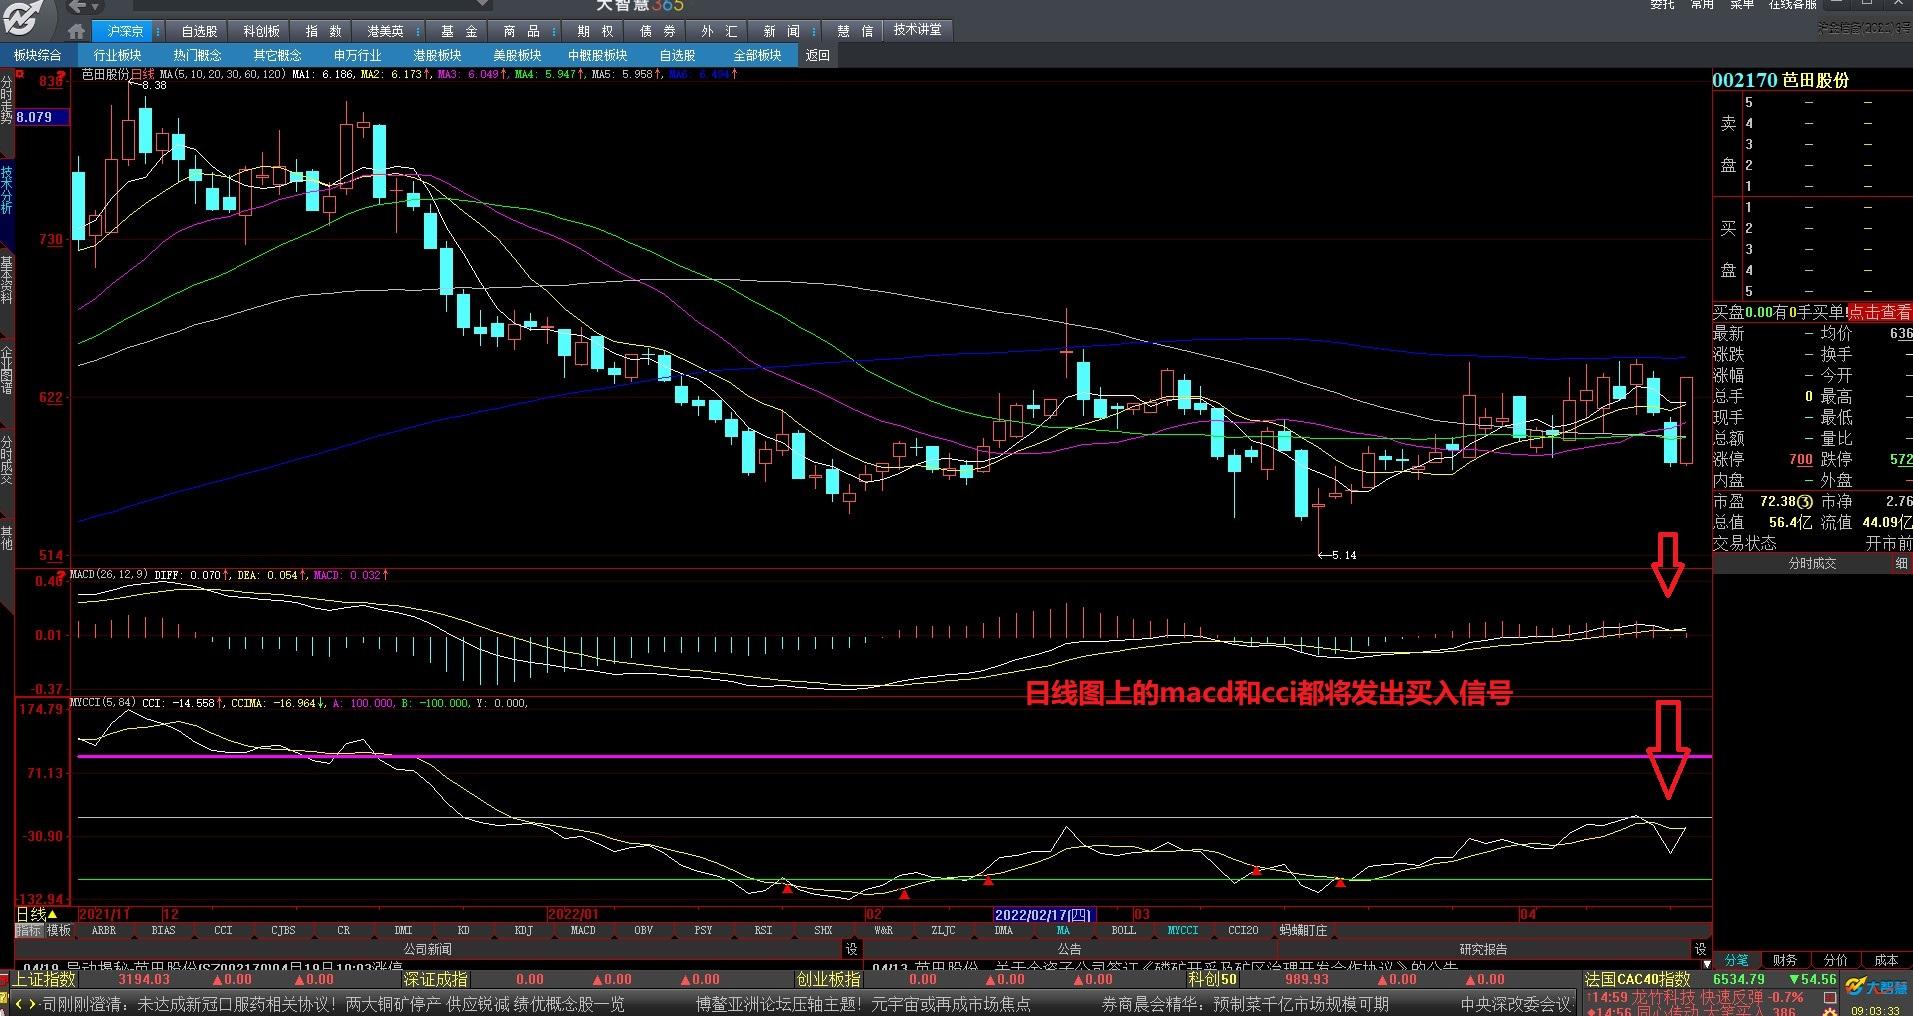
Task: Click the 返回 button
Action: click(x=817, y=55)
